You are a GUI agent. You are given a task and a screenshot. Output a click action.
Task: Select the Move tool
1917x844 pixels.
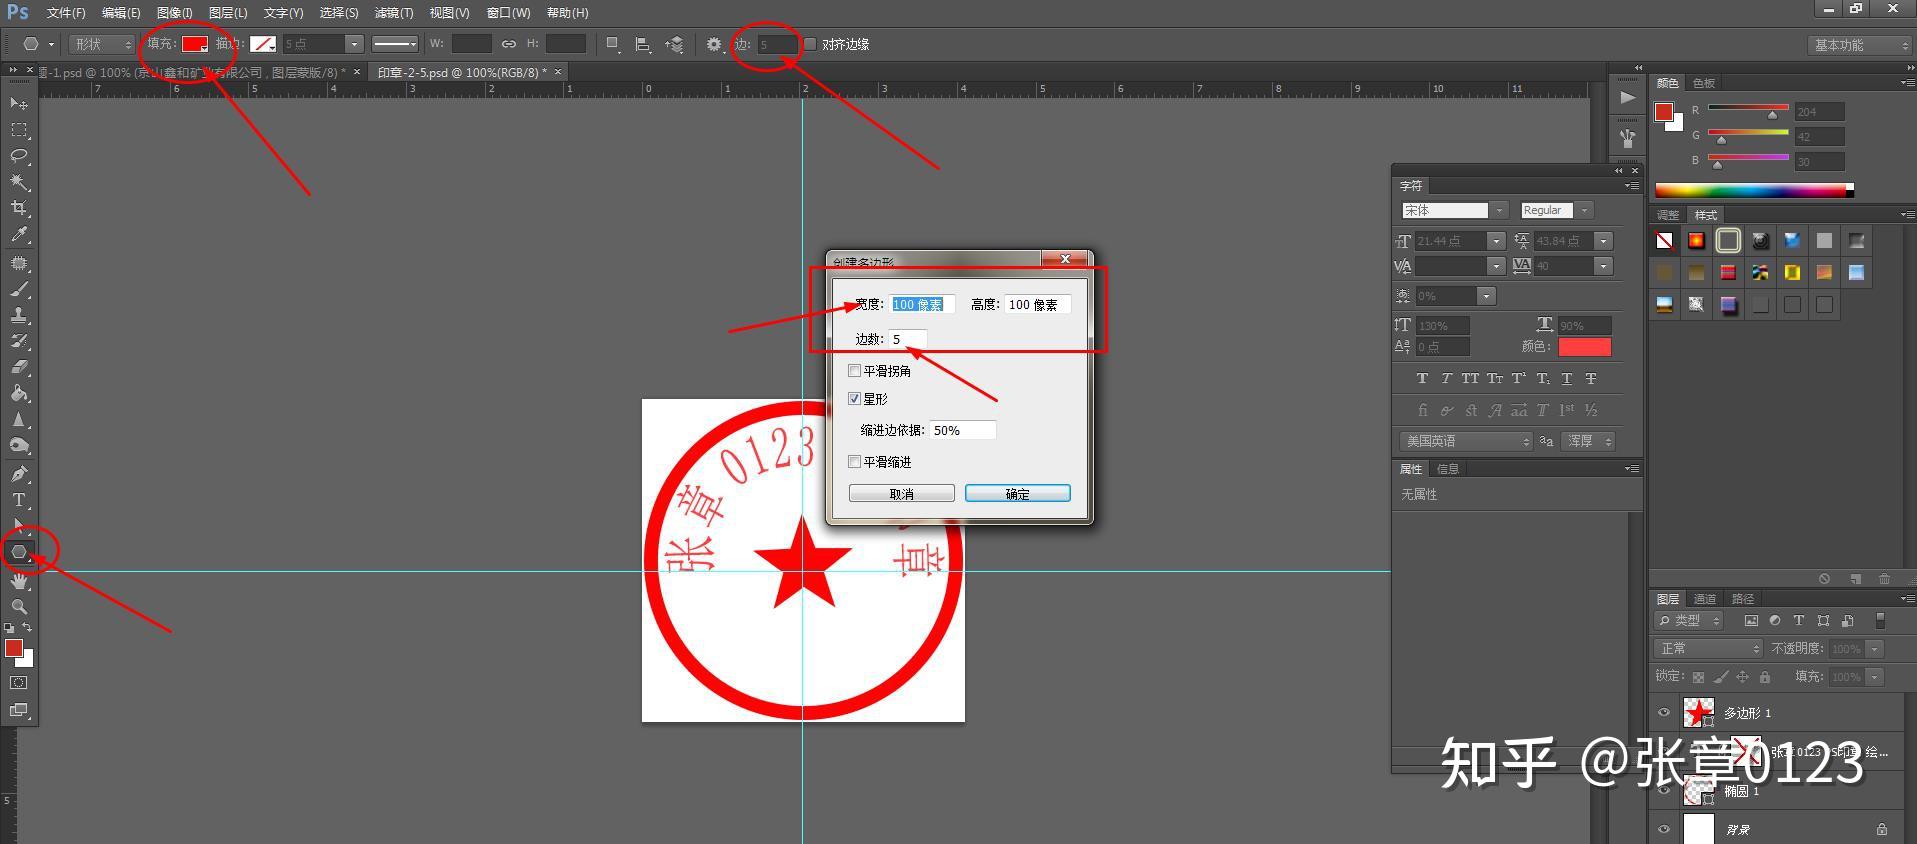click(19, 104)
